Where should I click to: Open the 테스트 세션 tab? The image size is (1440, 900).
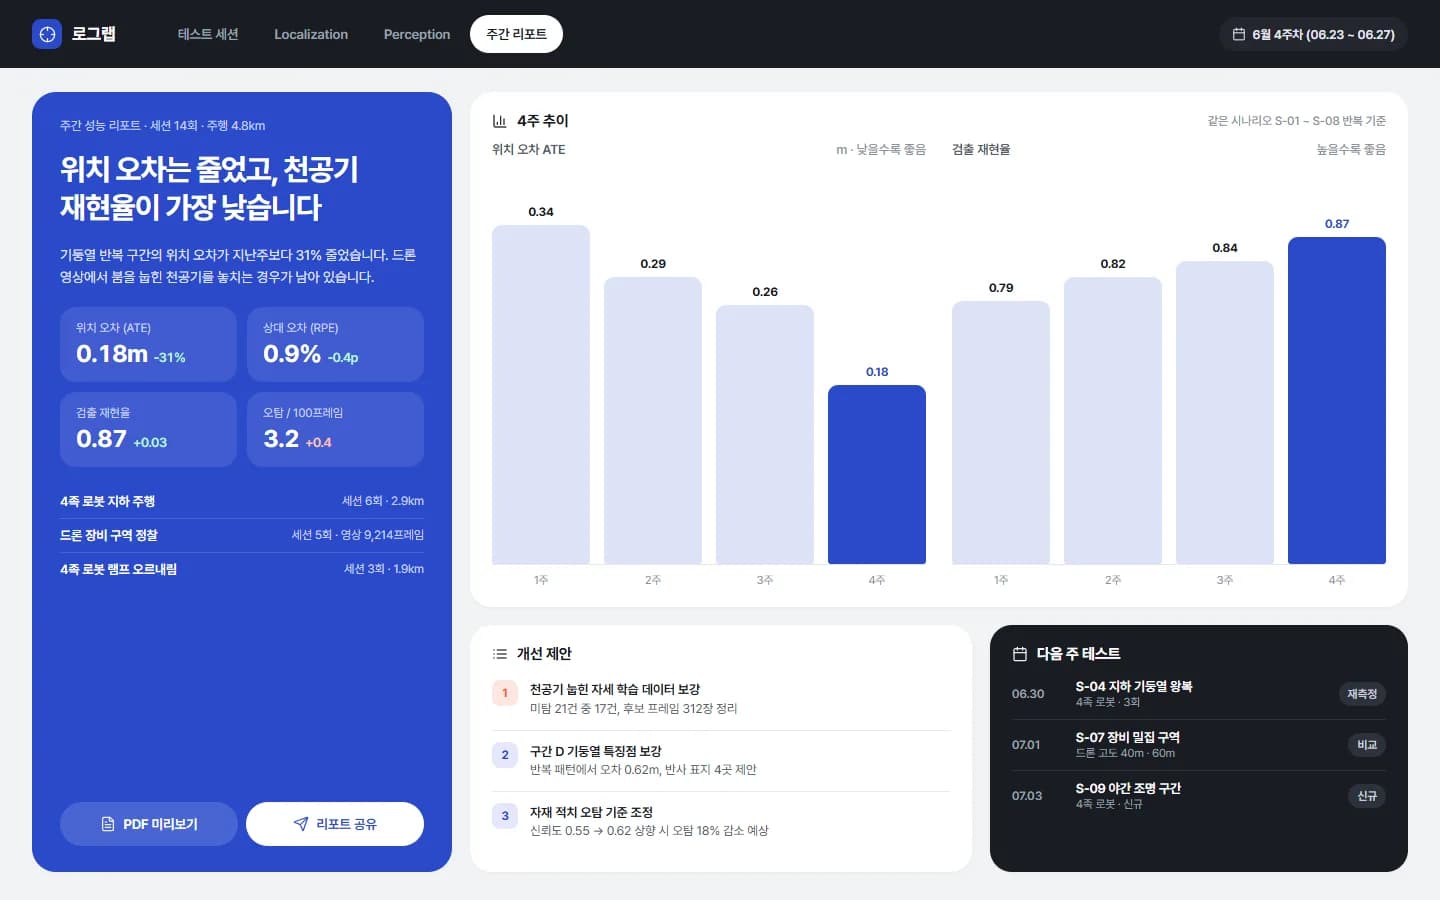click(208, 34)
